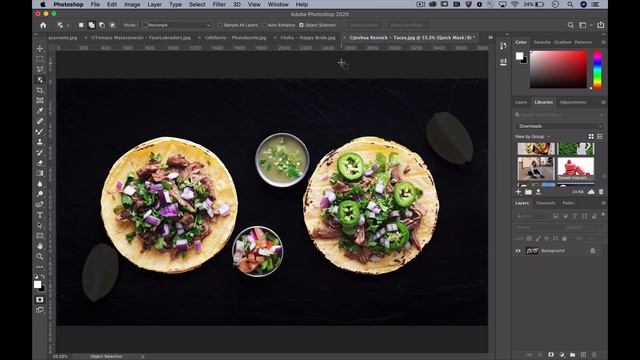
Task: Select the History Brush tool
Action: pyautogui.click(x=40, y=153)
